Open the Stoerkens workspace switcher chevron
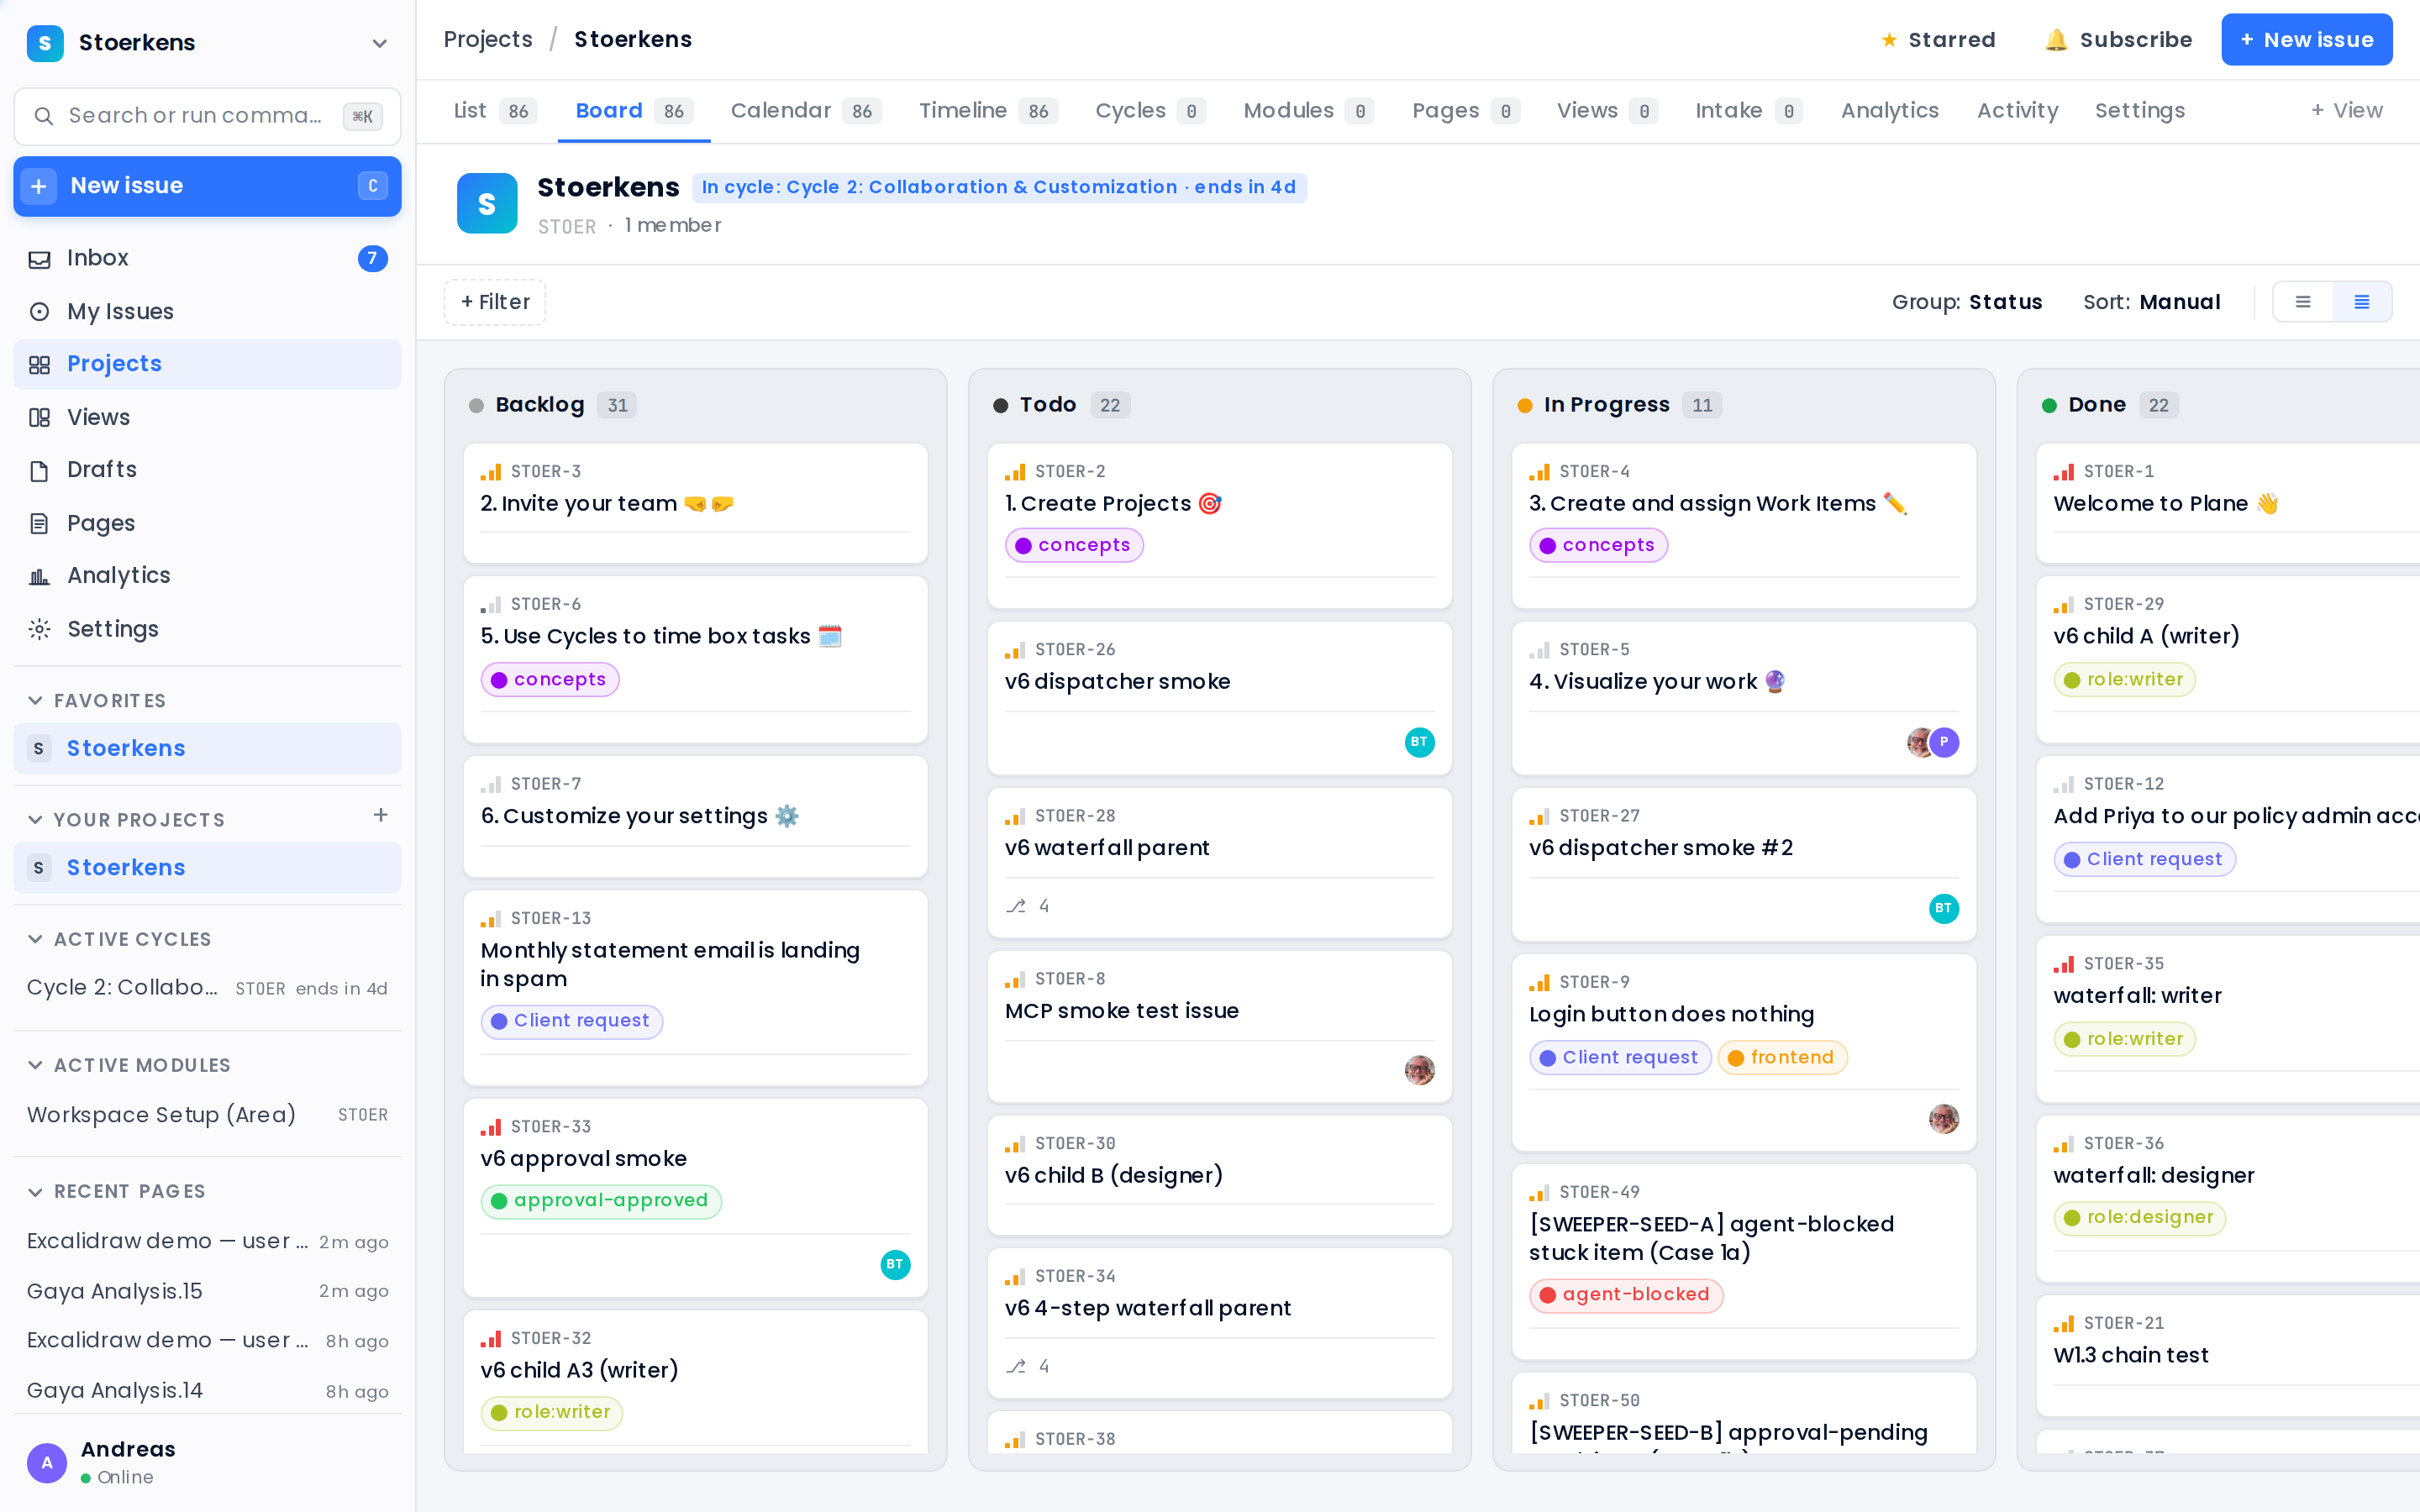The height and width of the screenshot is (1512, 2420). pos(379,43)
